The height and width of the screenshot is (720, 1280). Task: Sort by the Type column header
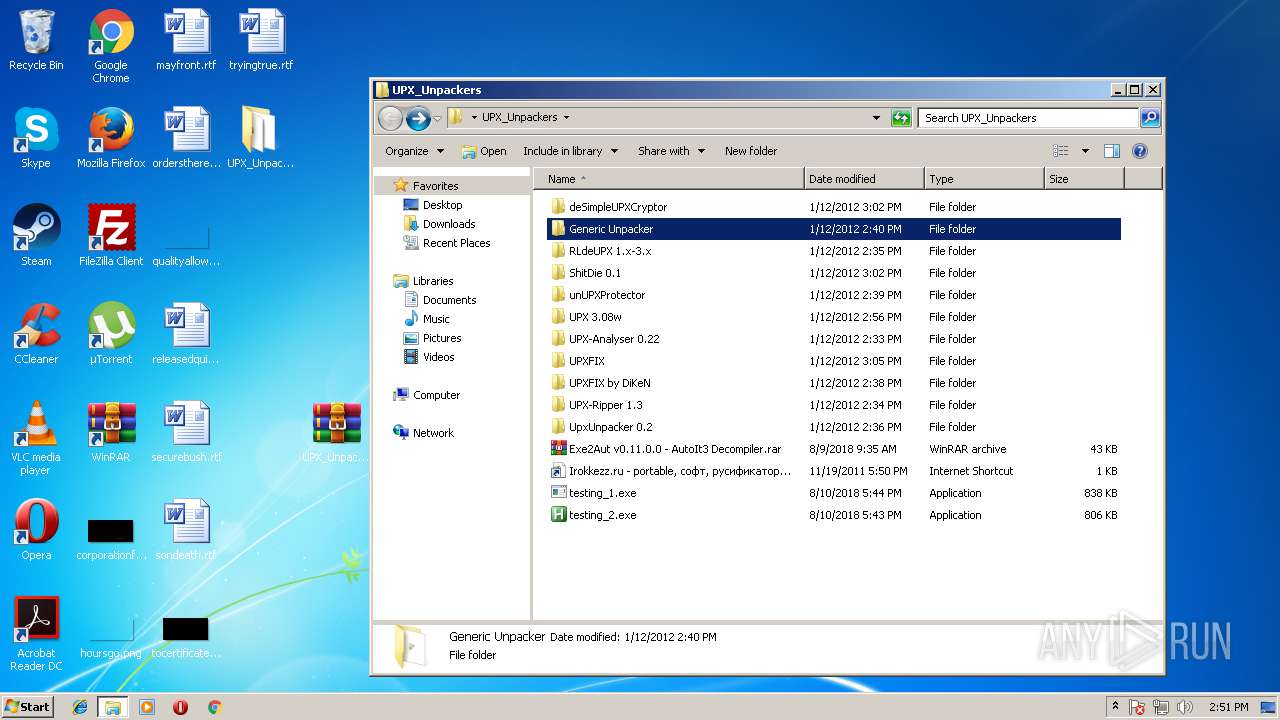pyautogui.click(x=984, y=179)
